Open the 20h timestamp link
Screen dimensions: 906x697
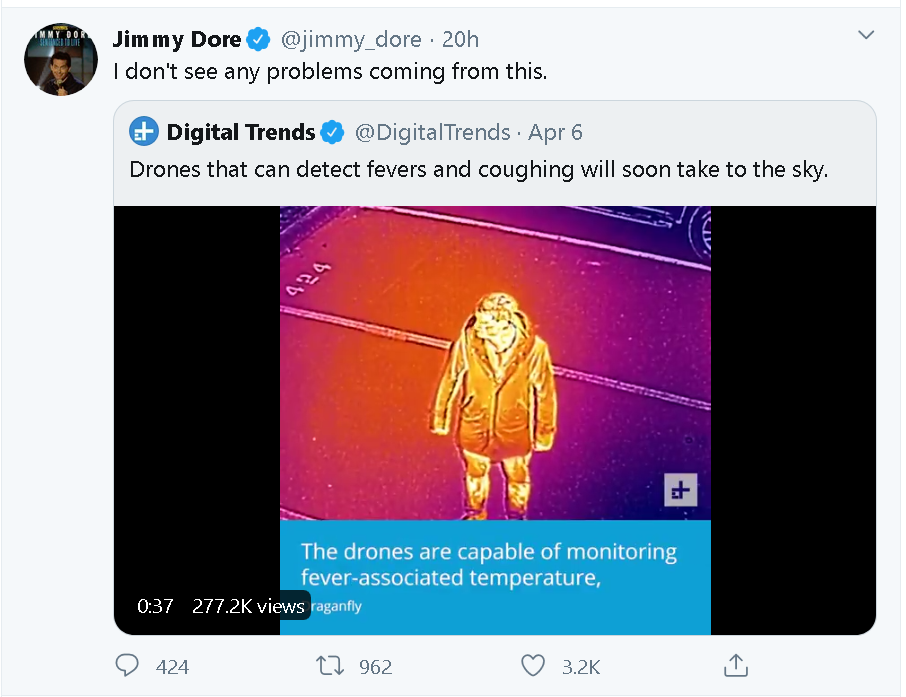[x=460, y=39]
